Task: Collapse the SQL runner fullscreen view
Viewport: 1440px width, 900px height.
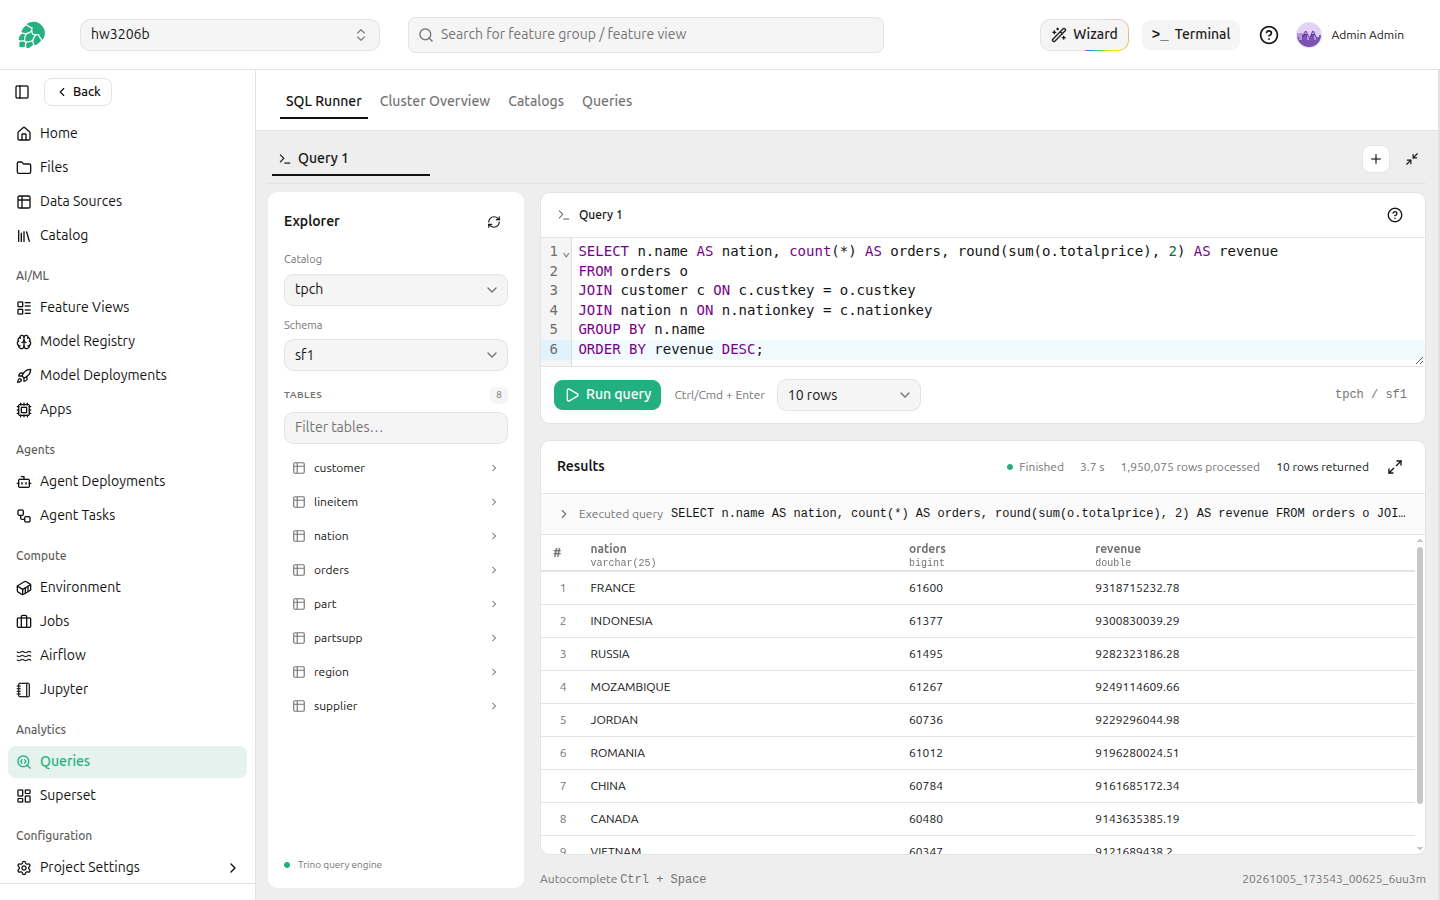Action: pos(1412,159)
